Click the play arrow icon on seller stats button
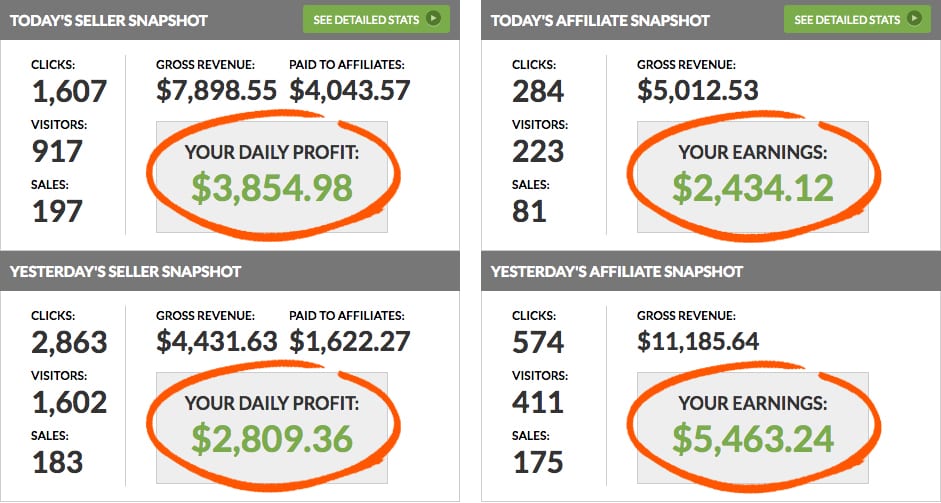The image size is (941, 503). click(x=434, y=19)
